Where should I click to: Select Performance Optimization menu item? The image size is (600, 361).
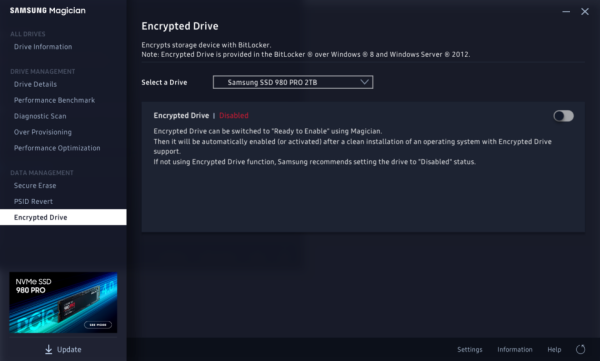click(57, 148)
